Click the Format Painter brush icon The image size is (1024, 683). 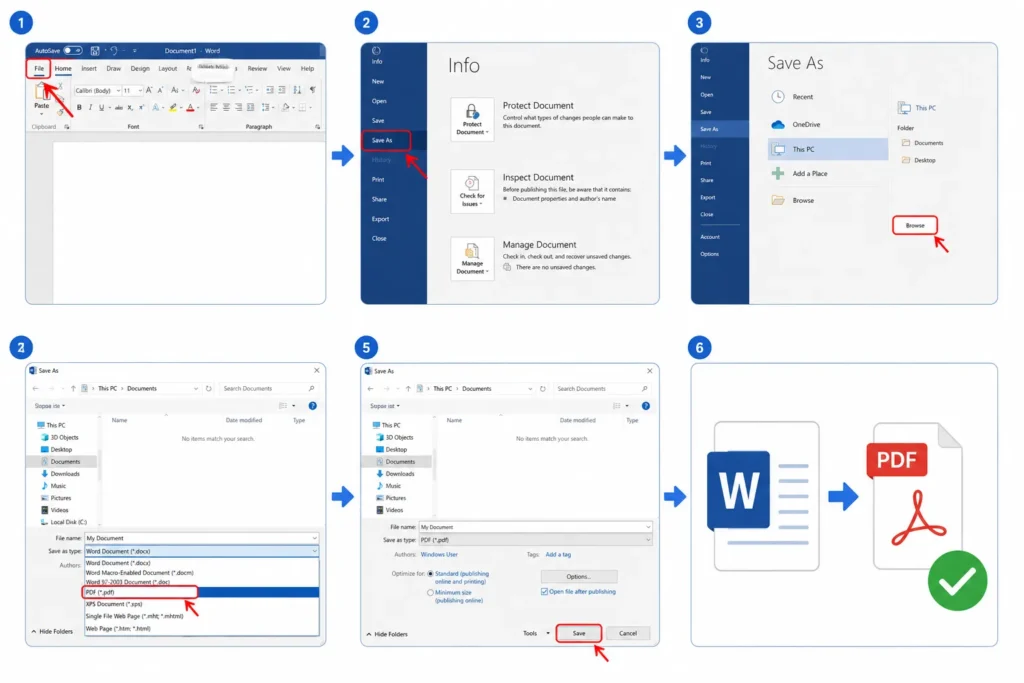point(60,112)
